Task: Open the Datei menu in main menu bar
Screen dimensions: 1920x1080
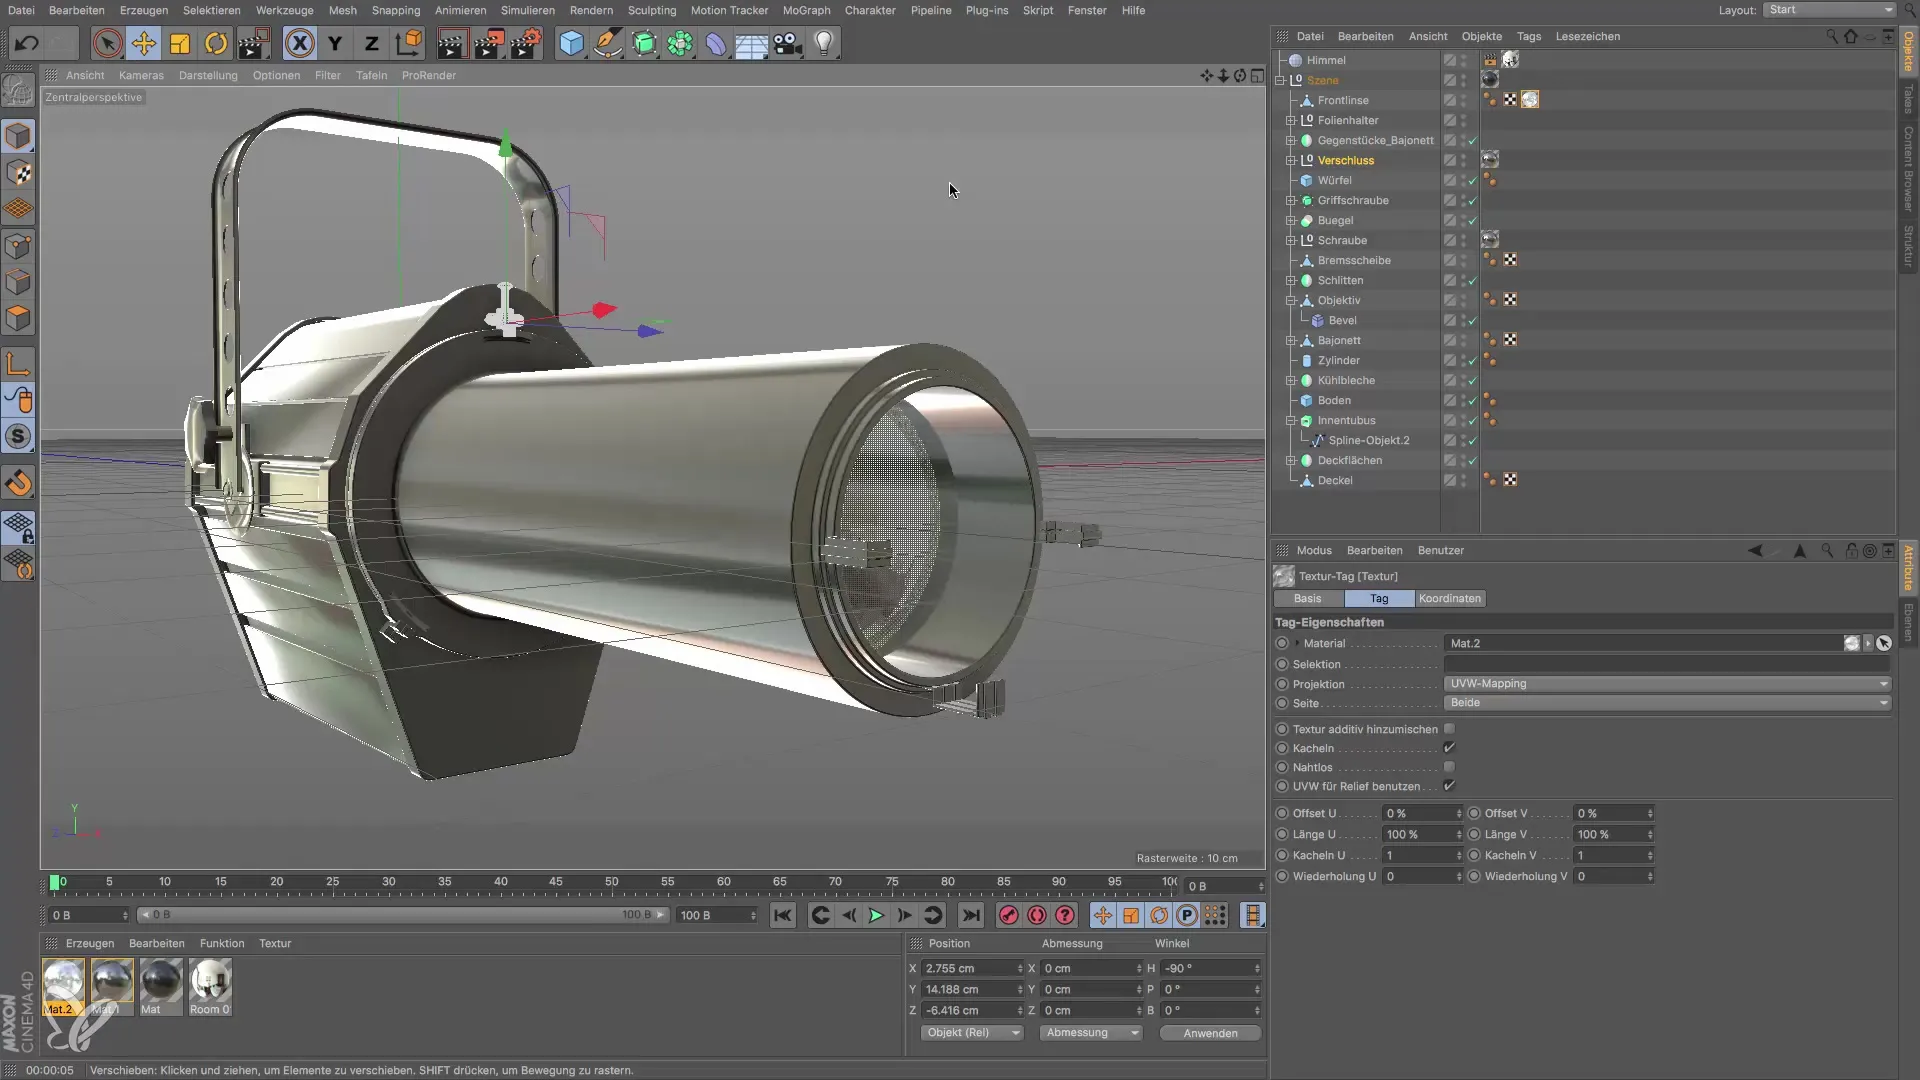Action: [x=21, y=10]
